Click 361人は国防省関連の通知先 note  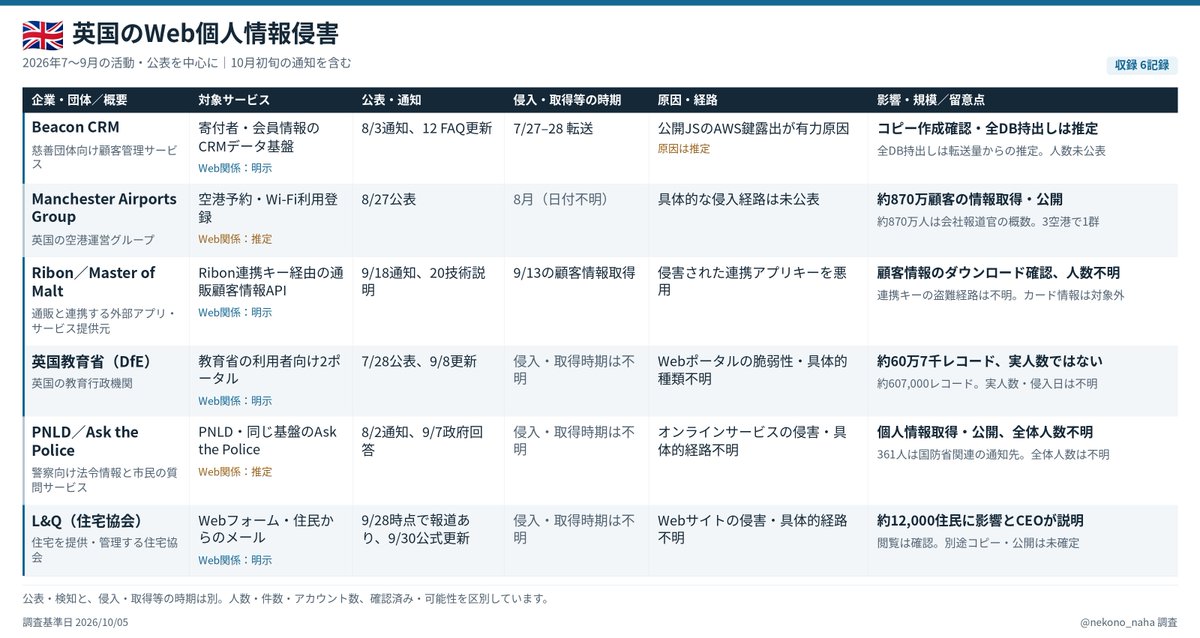click(993, 454)
